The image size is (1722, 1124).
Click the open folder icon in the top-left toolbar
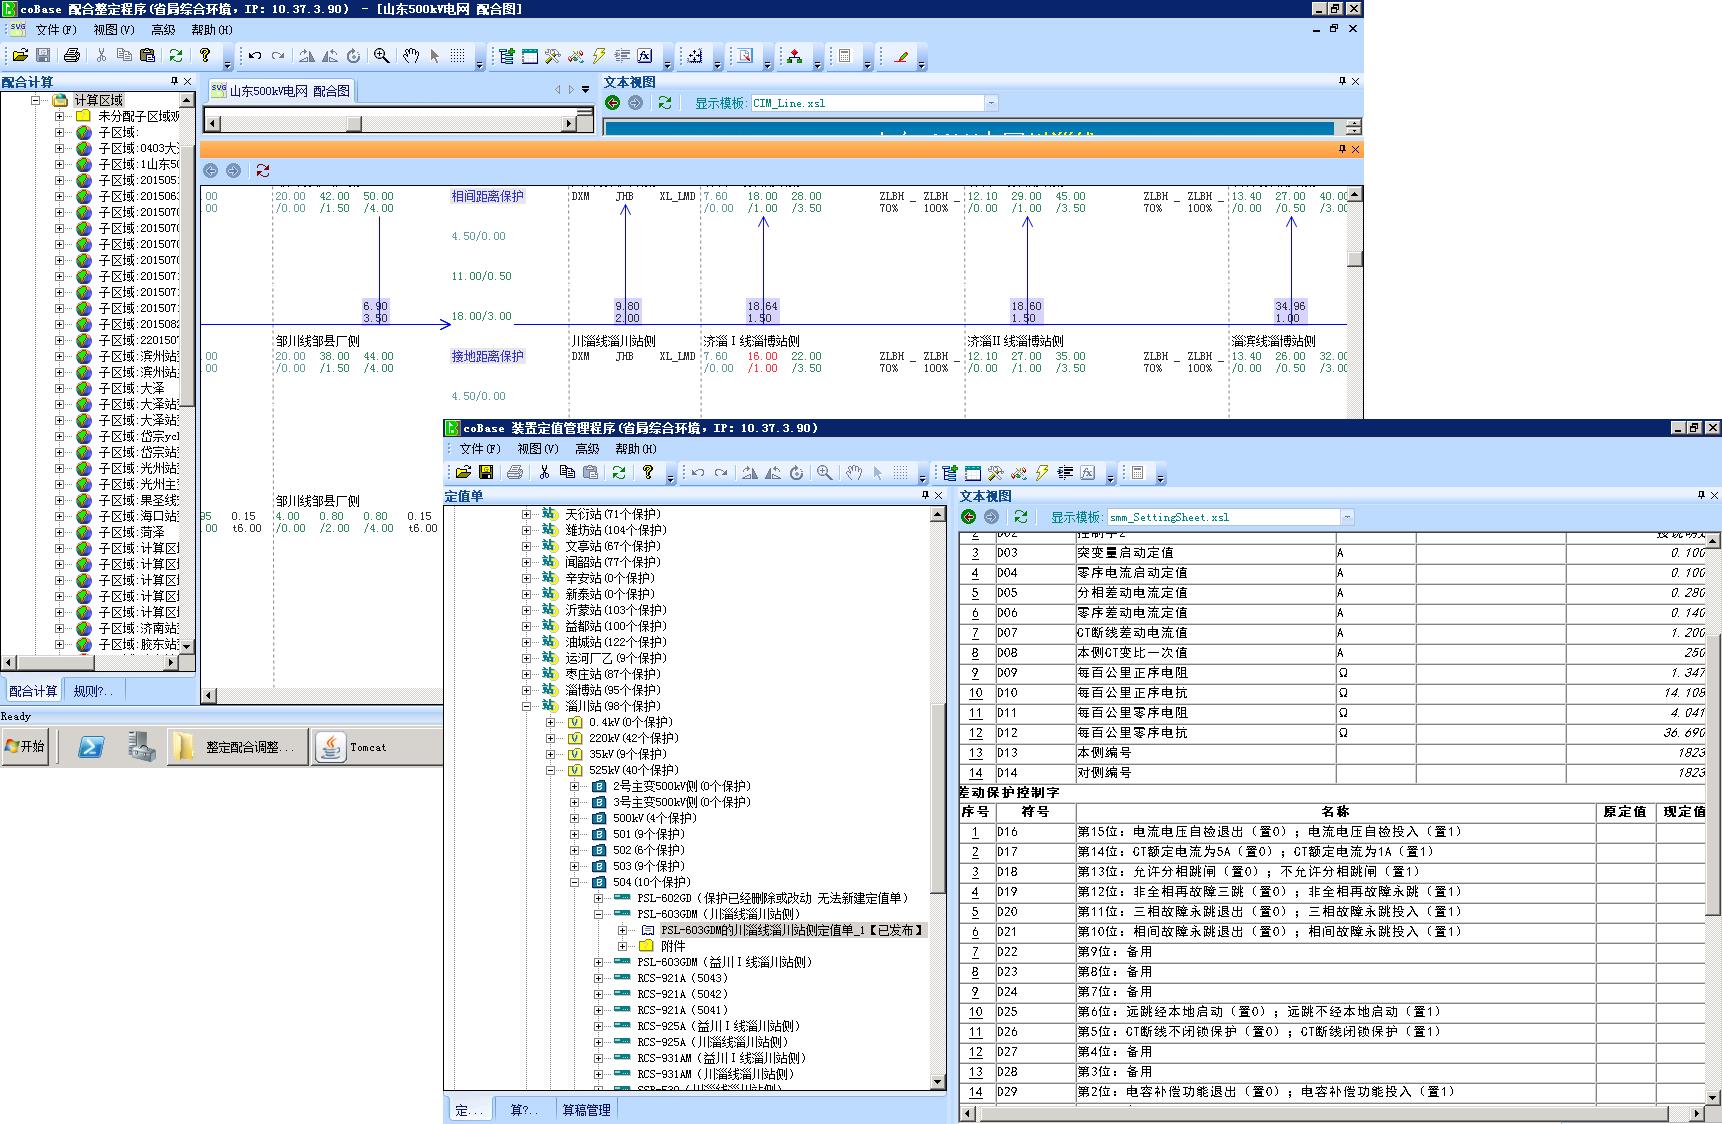tap(19, 56)
